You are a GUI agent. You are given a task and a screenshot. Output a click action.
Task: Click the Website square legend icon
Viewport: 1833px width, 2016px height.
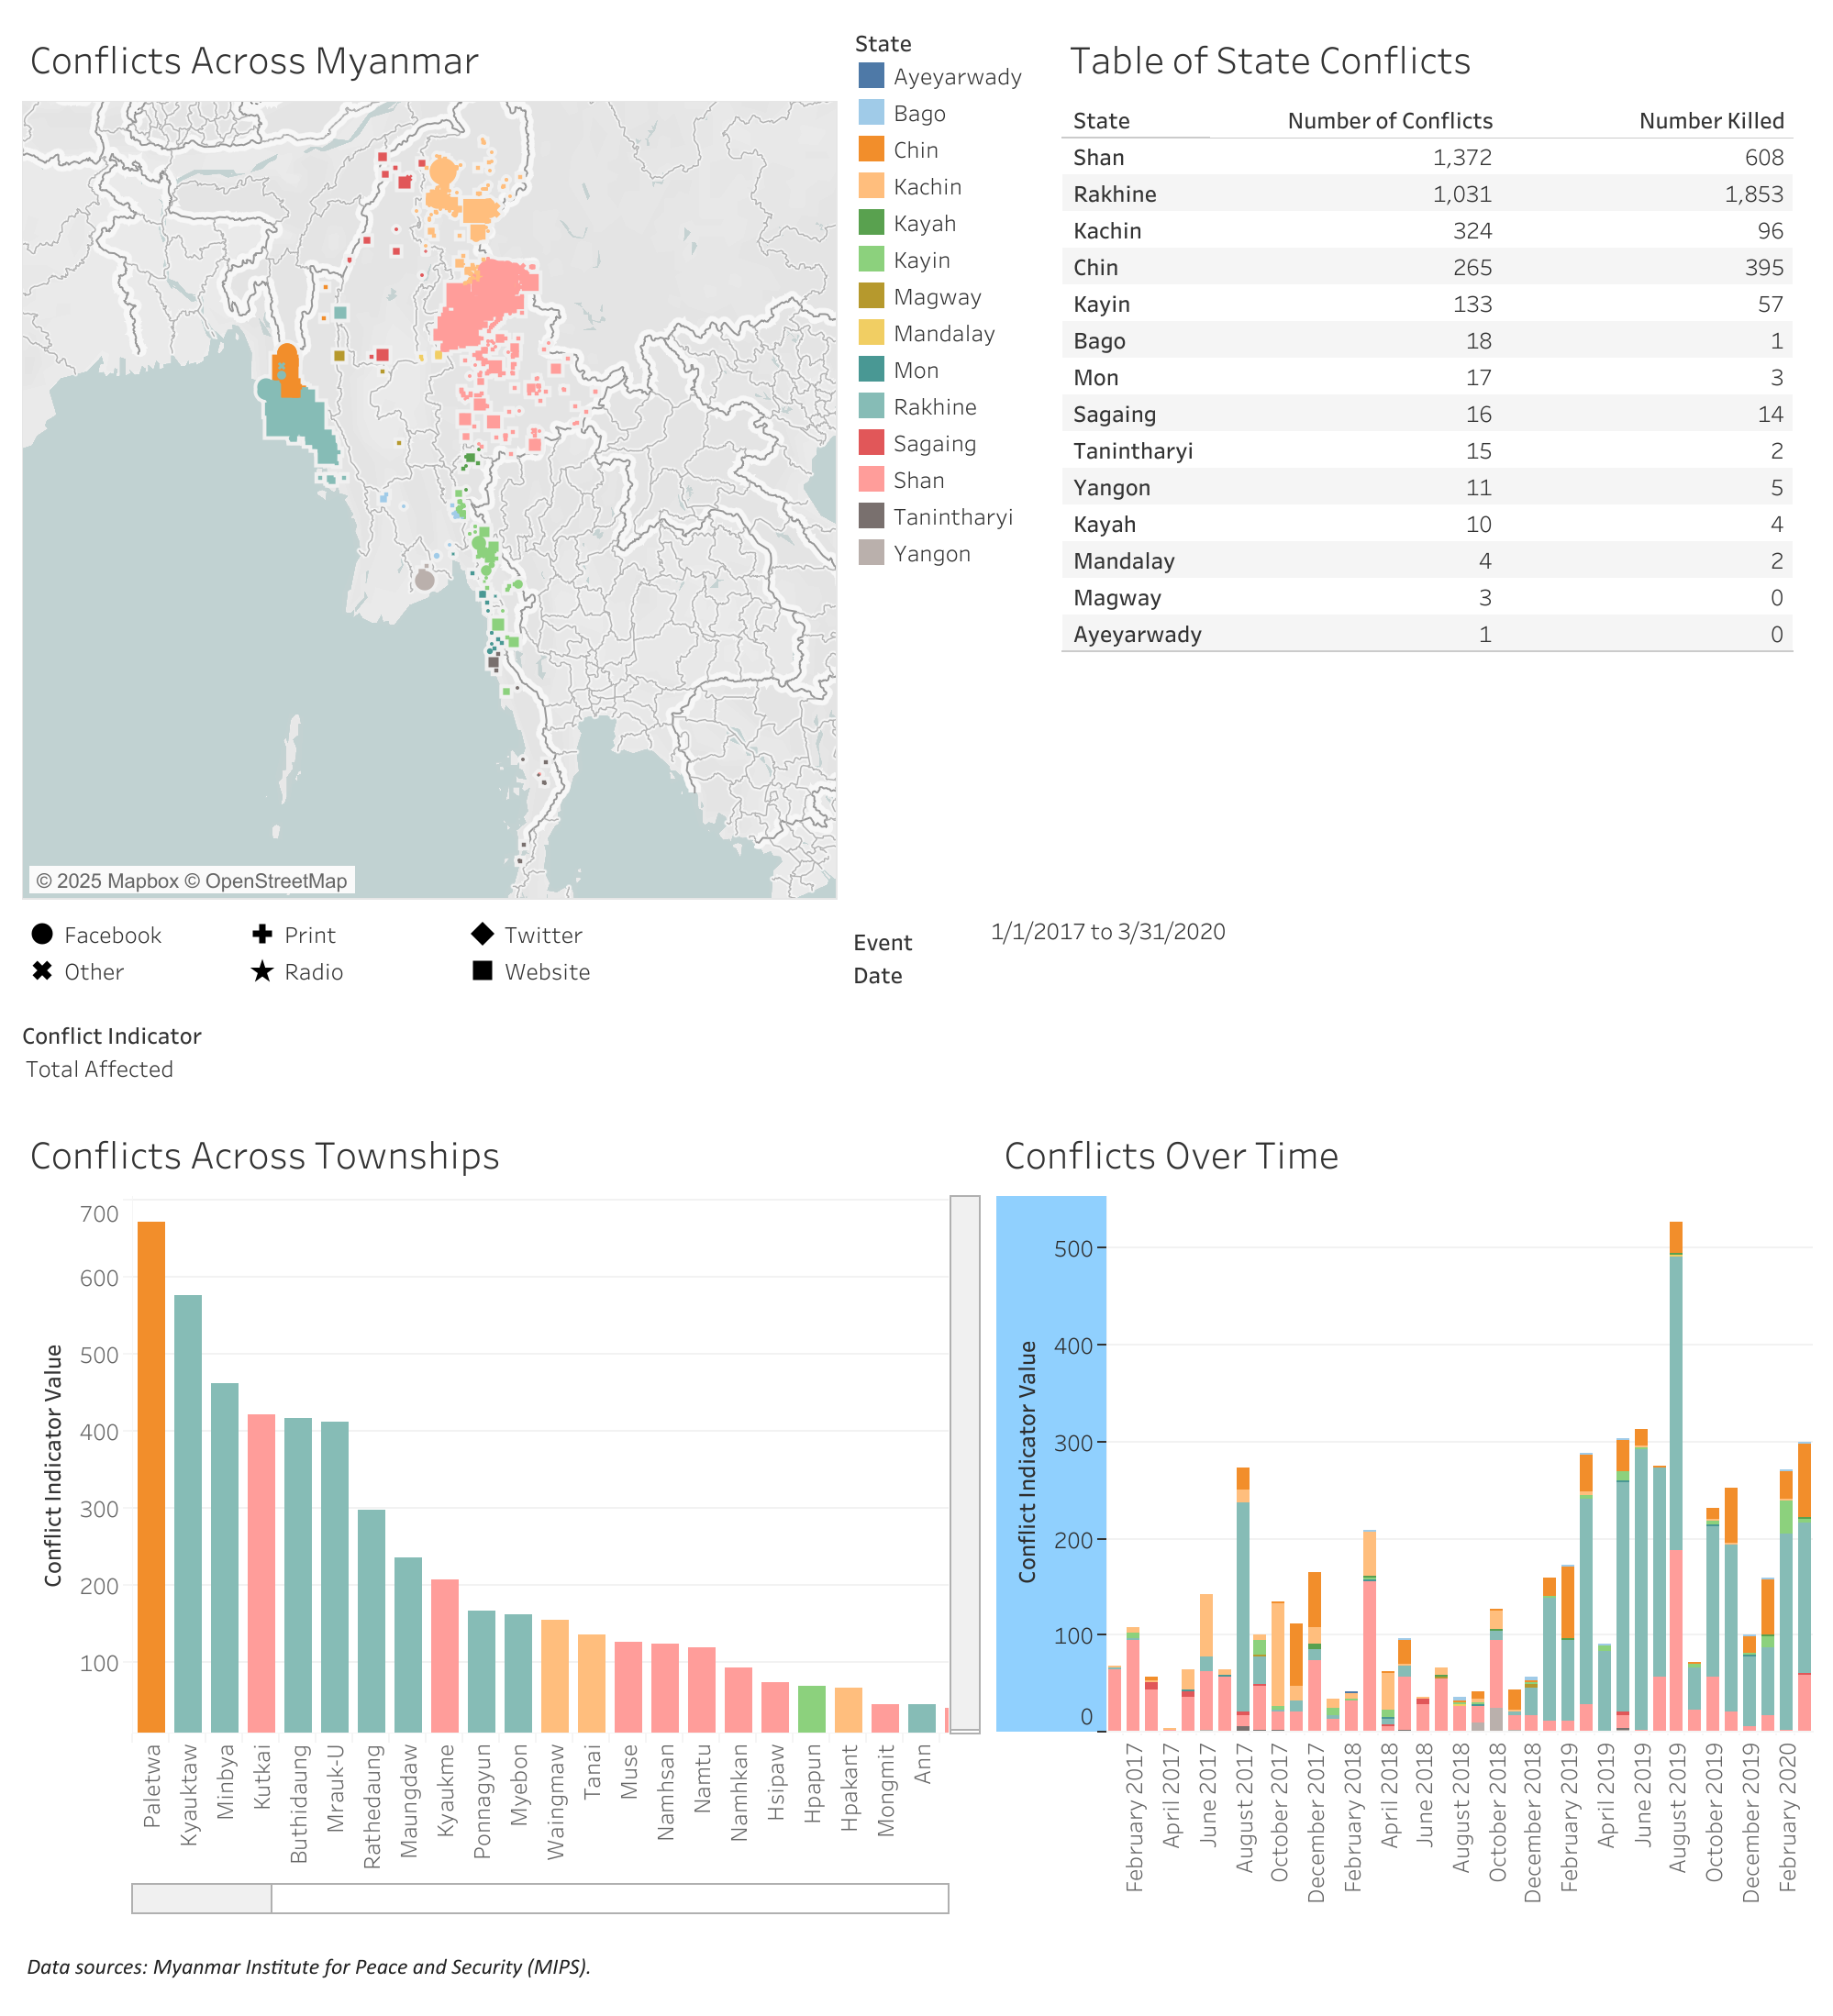click(x=482, y=971)
